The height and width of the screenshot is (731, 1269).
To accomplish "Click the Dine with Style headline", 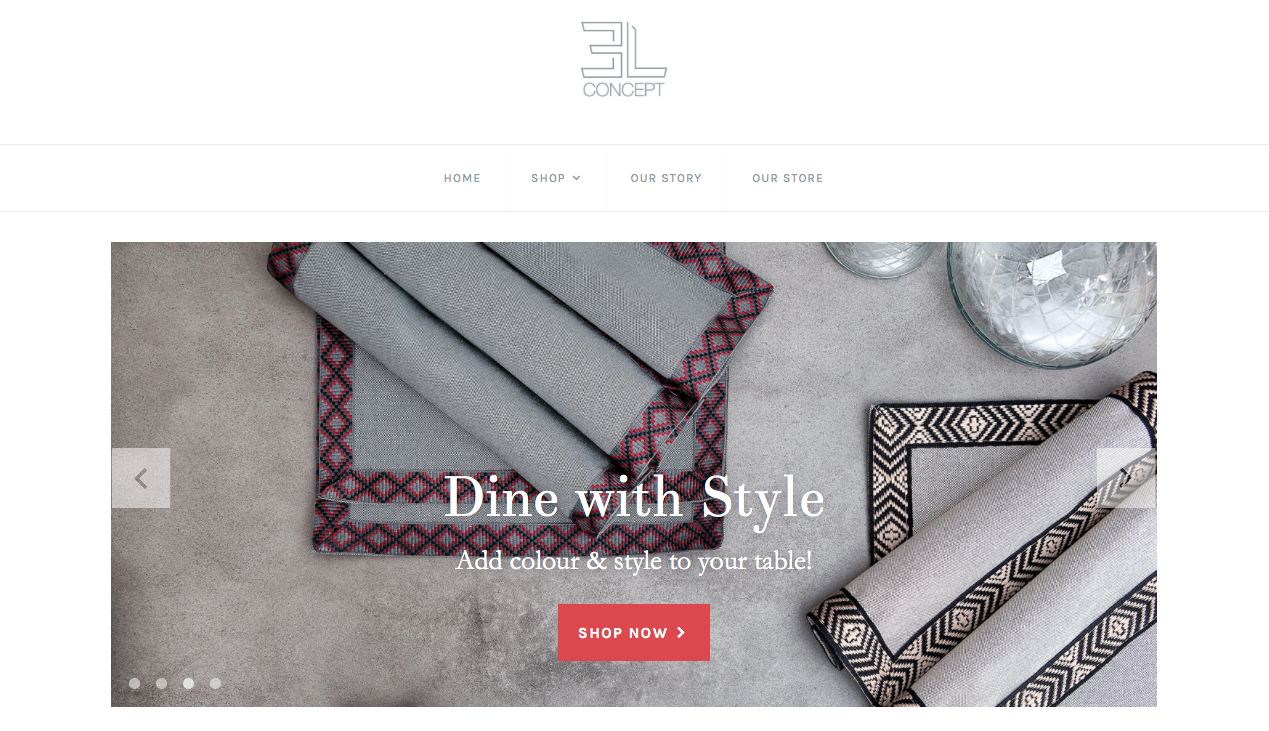I will tap(634, 497).
